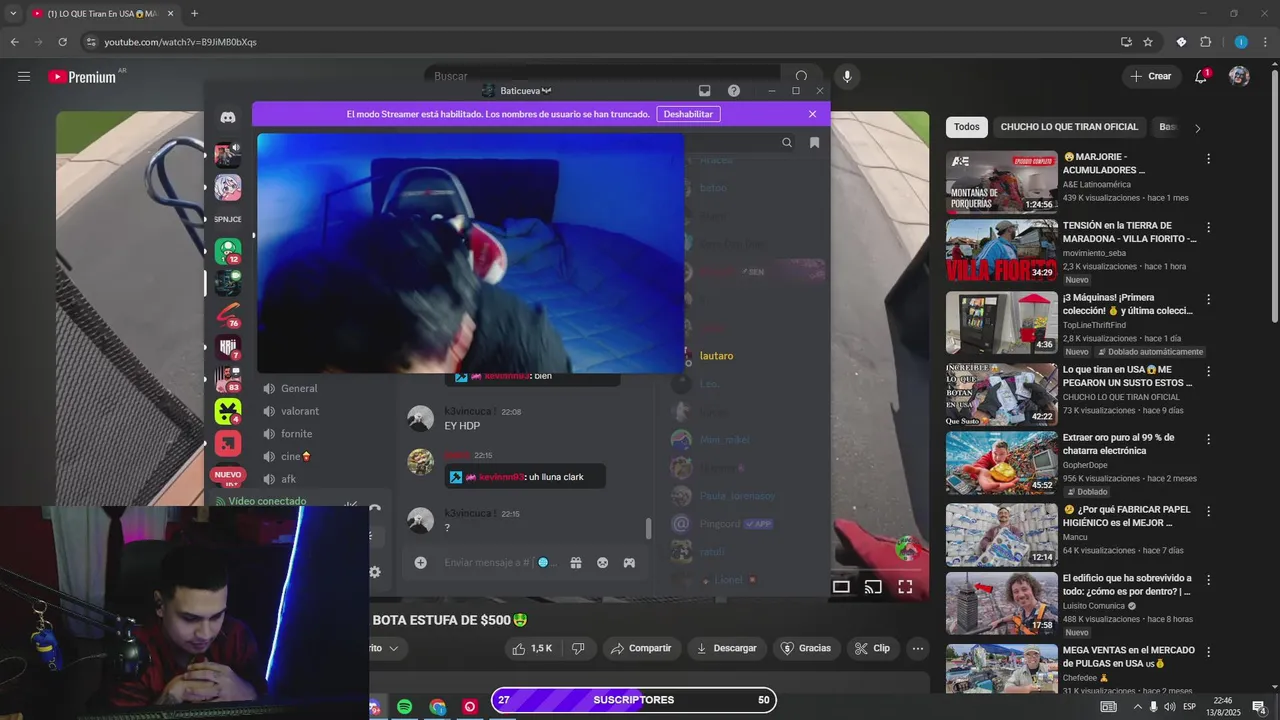This screenshot has width=1280, height=720.
Task: Open options menu for ¡3 Máquinas! video
Action: coord(1208,299)
